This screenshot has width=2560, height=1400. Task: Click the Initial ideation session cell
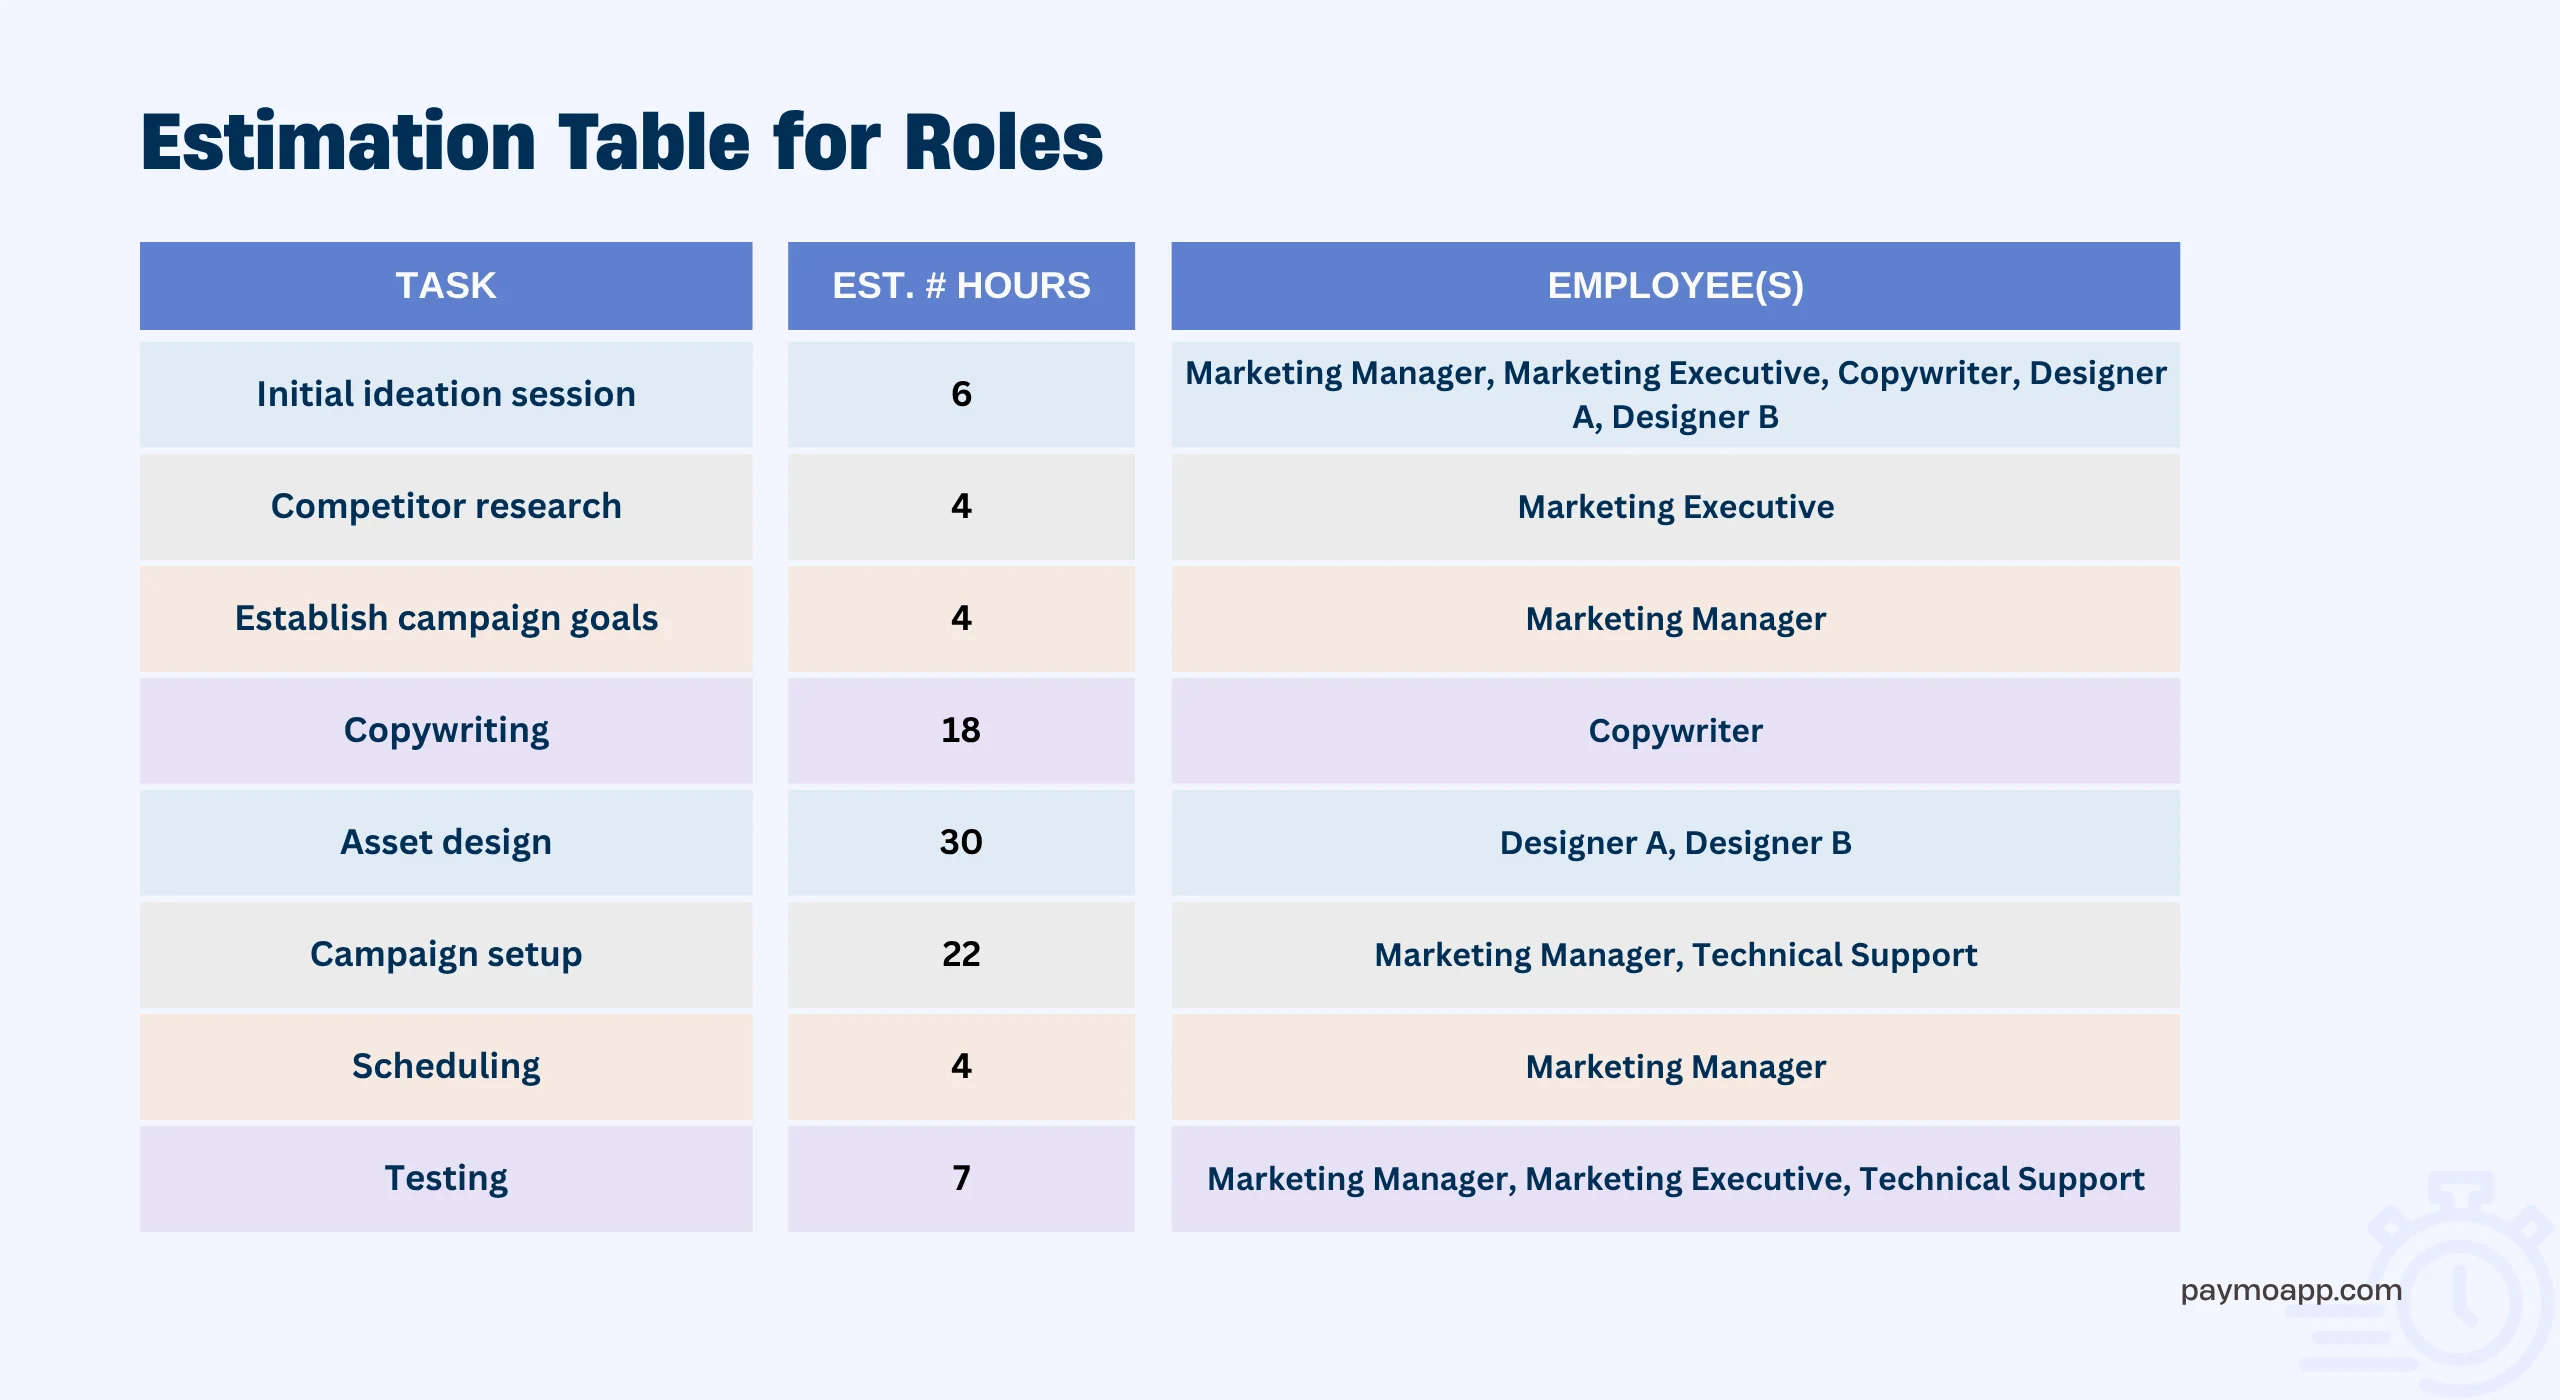446,394
